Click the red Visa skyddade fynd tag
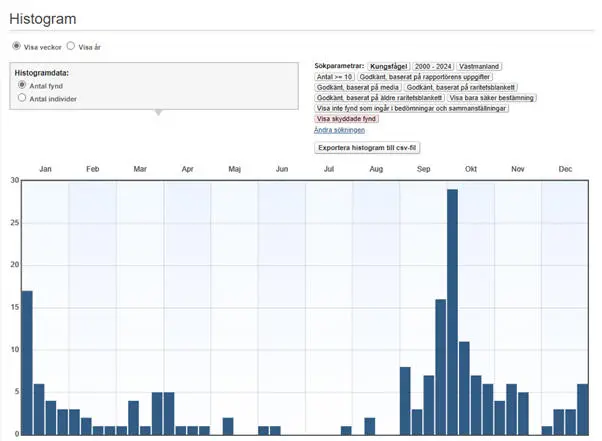The image size is (602, 441). (x=347, y=119)
